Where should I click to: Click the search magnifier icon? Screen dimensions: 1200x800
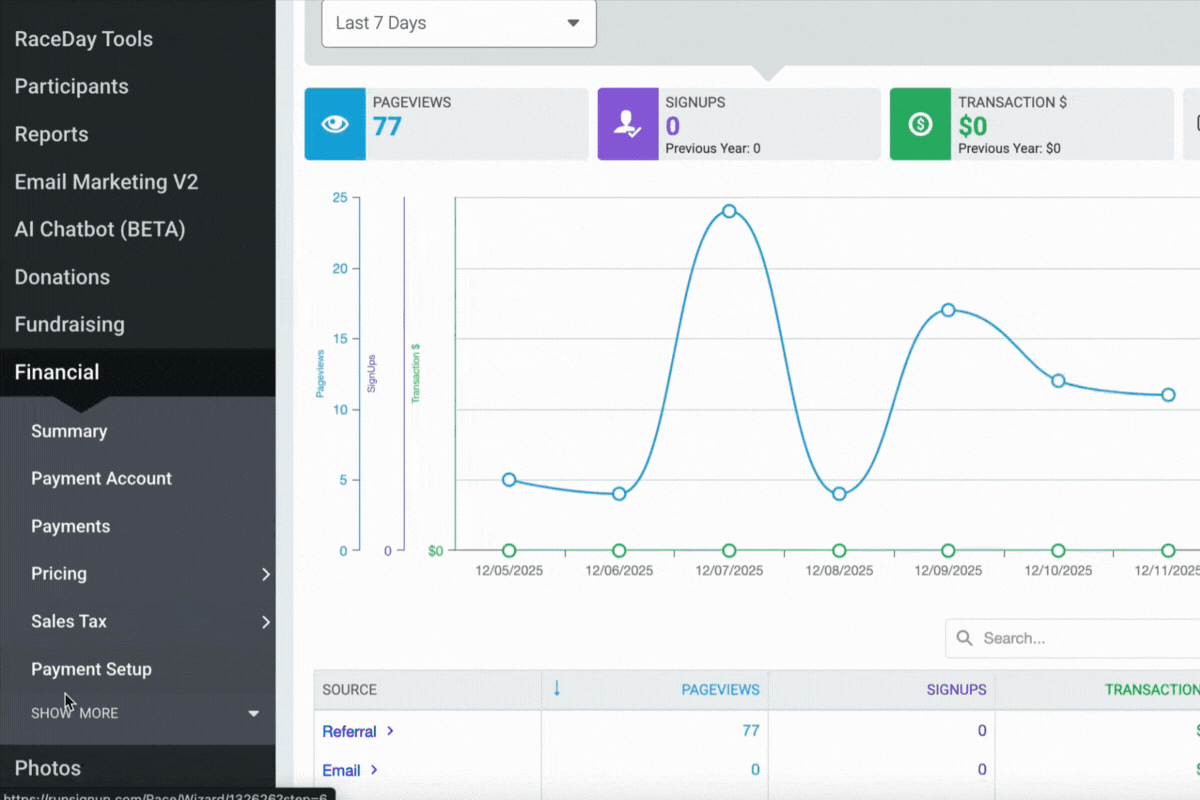[964, 638]
